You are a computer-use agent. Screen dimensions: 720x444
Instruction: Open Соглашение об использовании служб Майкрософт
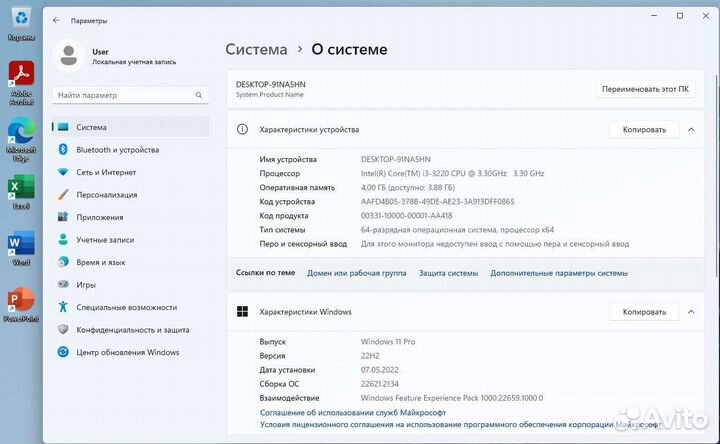353,412
